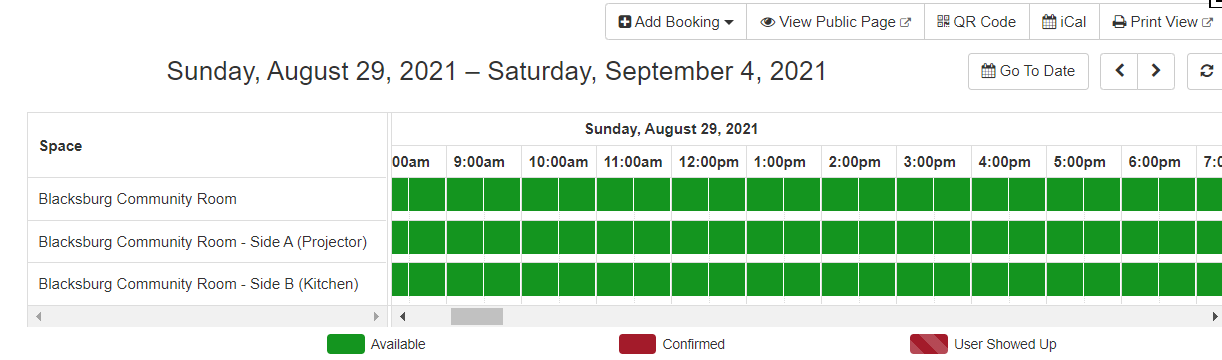The width and height of the screenshot is (1222, 360).
Task: Open Print View
Action: point(1161,22)
